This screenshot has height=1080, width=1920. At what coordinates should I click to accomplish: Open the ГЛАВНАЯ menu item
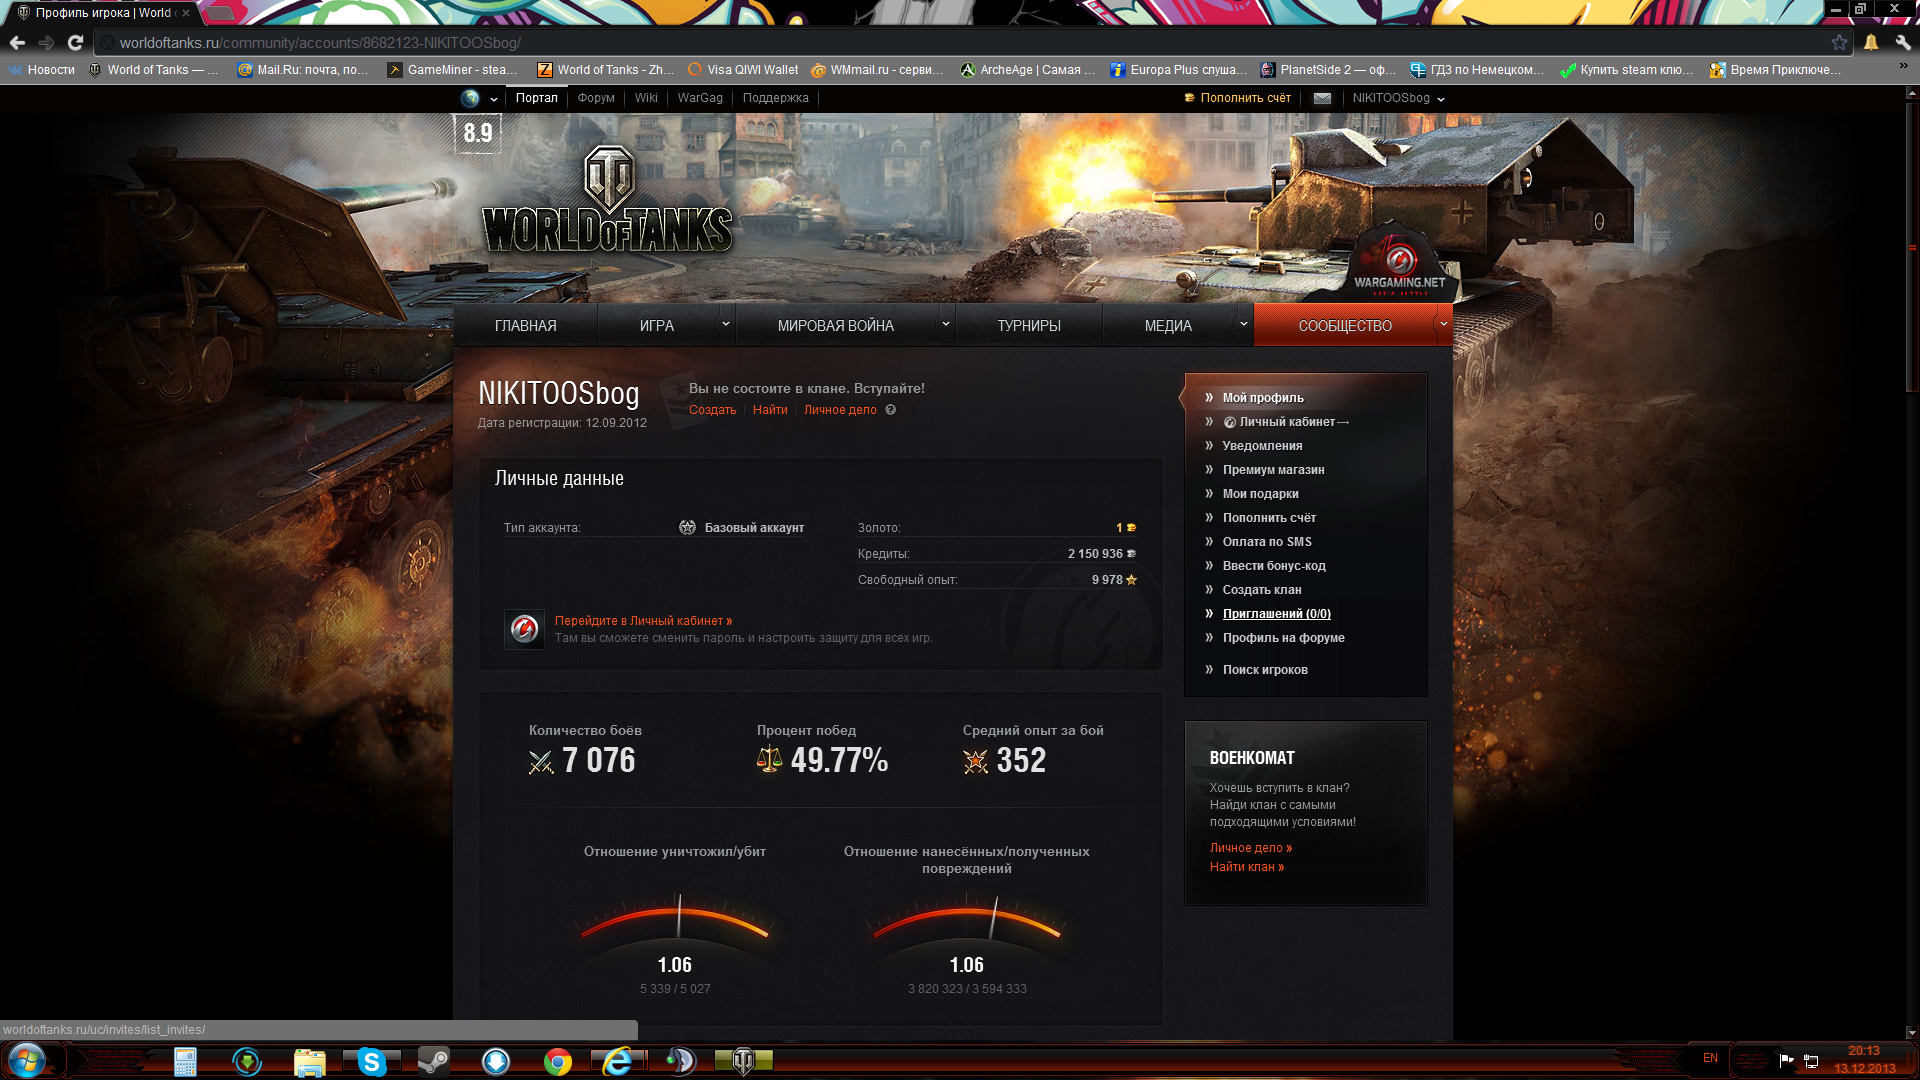click(x=525, y=326)
